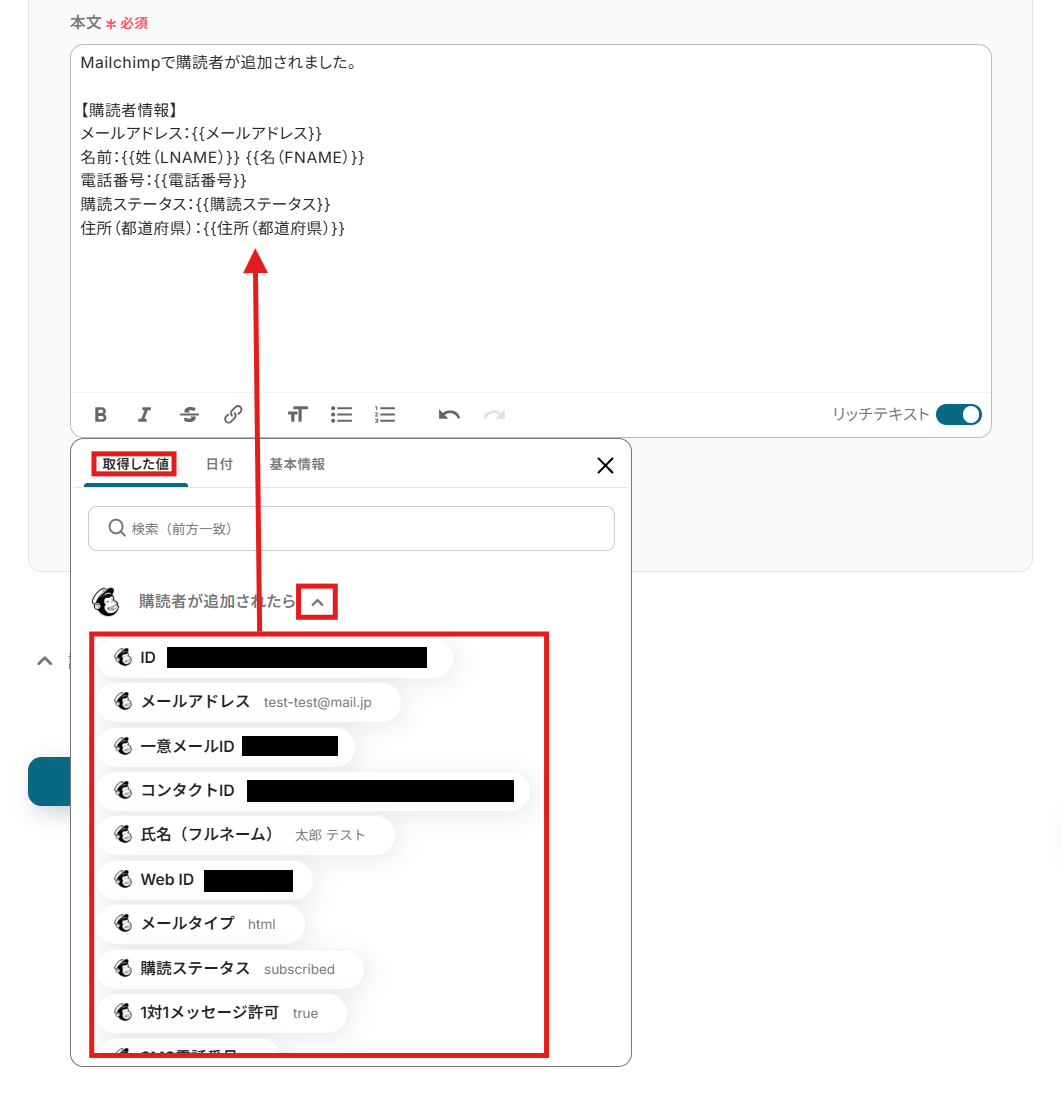1062x1101 pixels.
Task: Insert the メールアドレス value chip
Action: click(x=249, y=701)
